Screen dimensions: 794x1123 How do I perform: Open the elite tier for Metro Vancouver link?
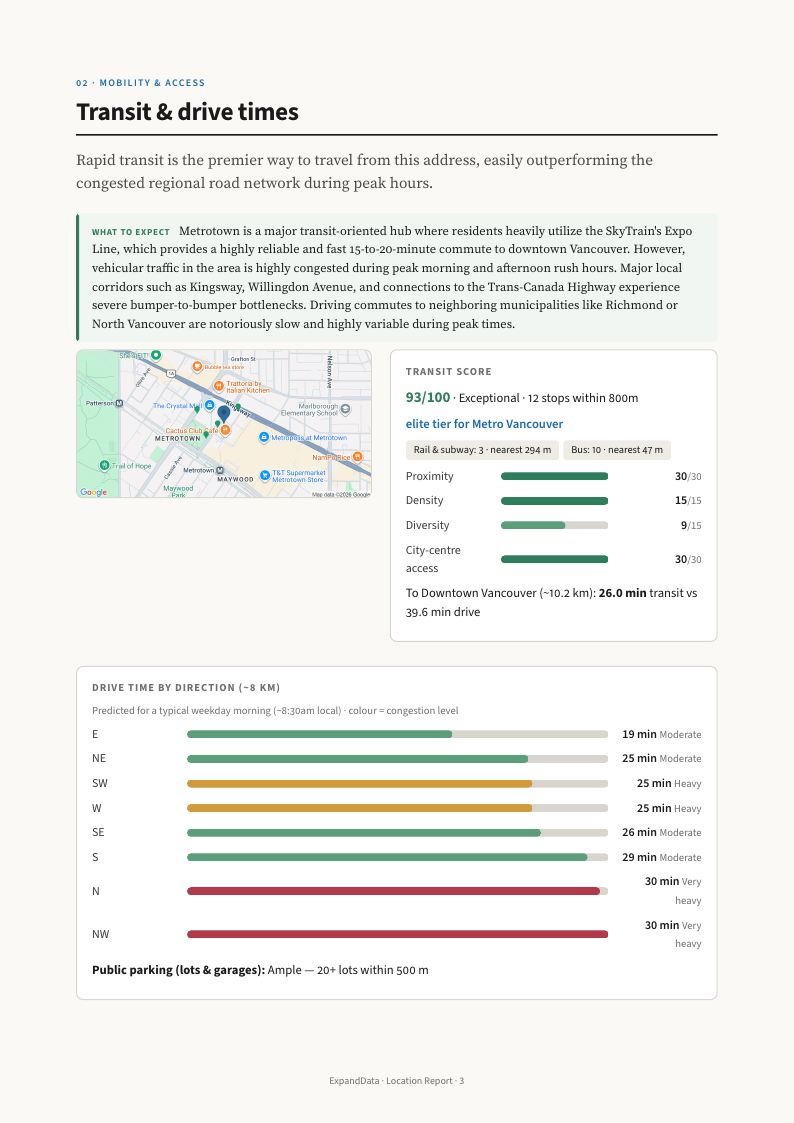(484, 424)
